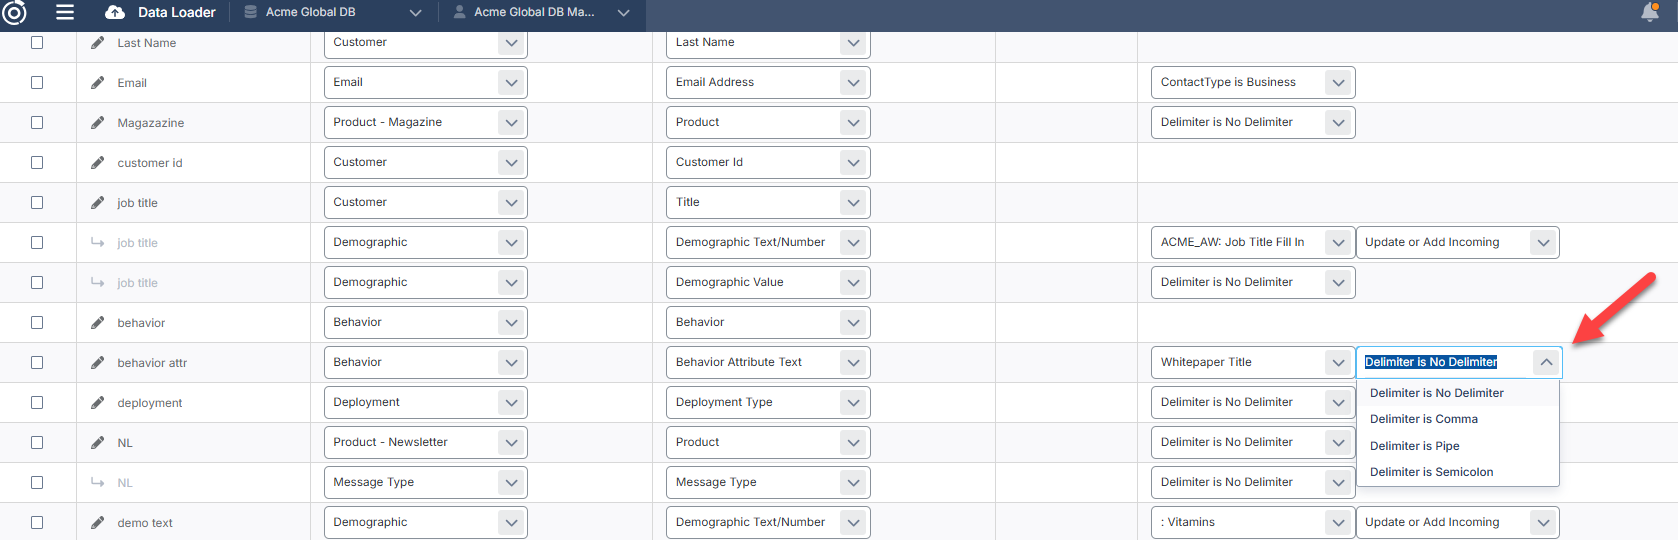Check the box for demo text row
Screen dimensions: 1678x540
point(37,523)
